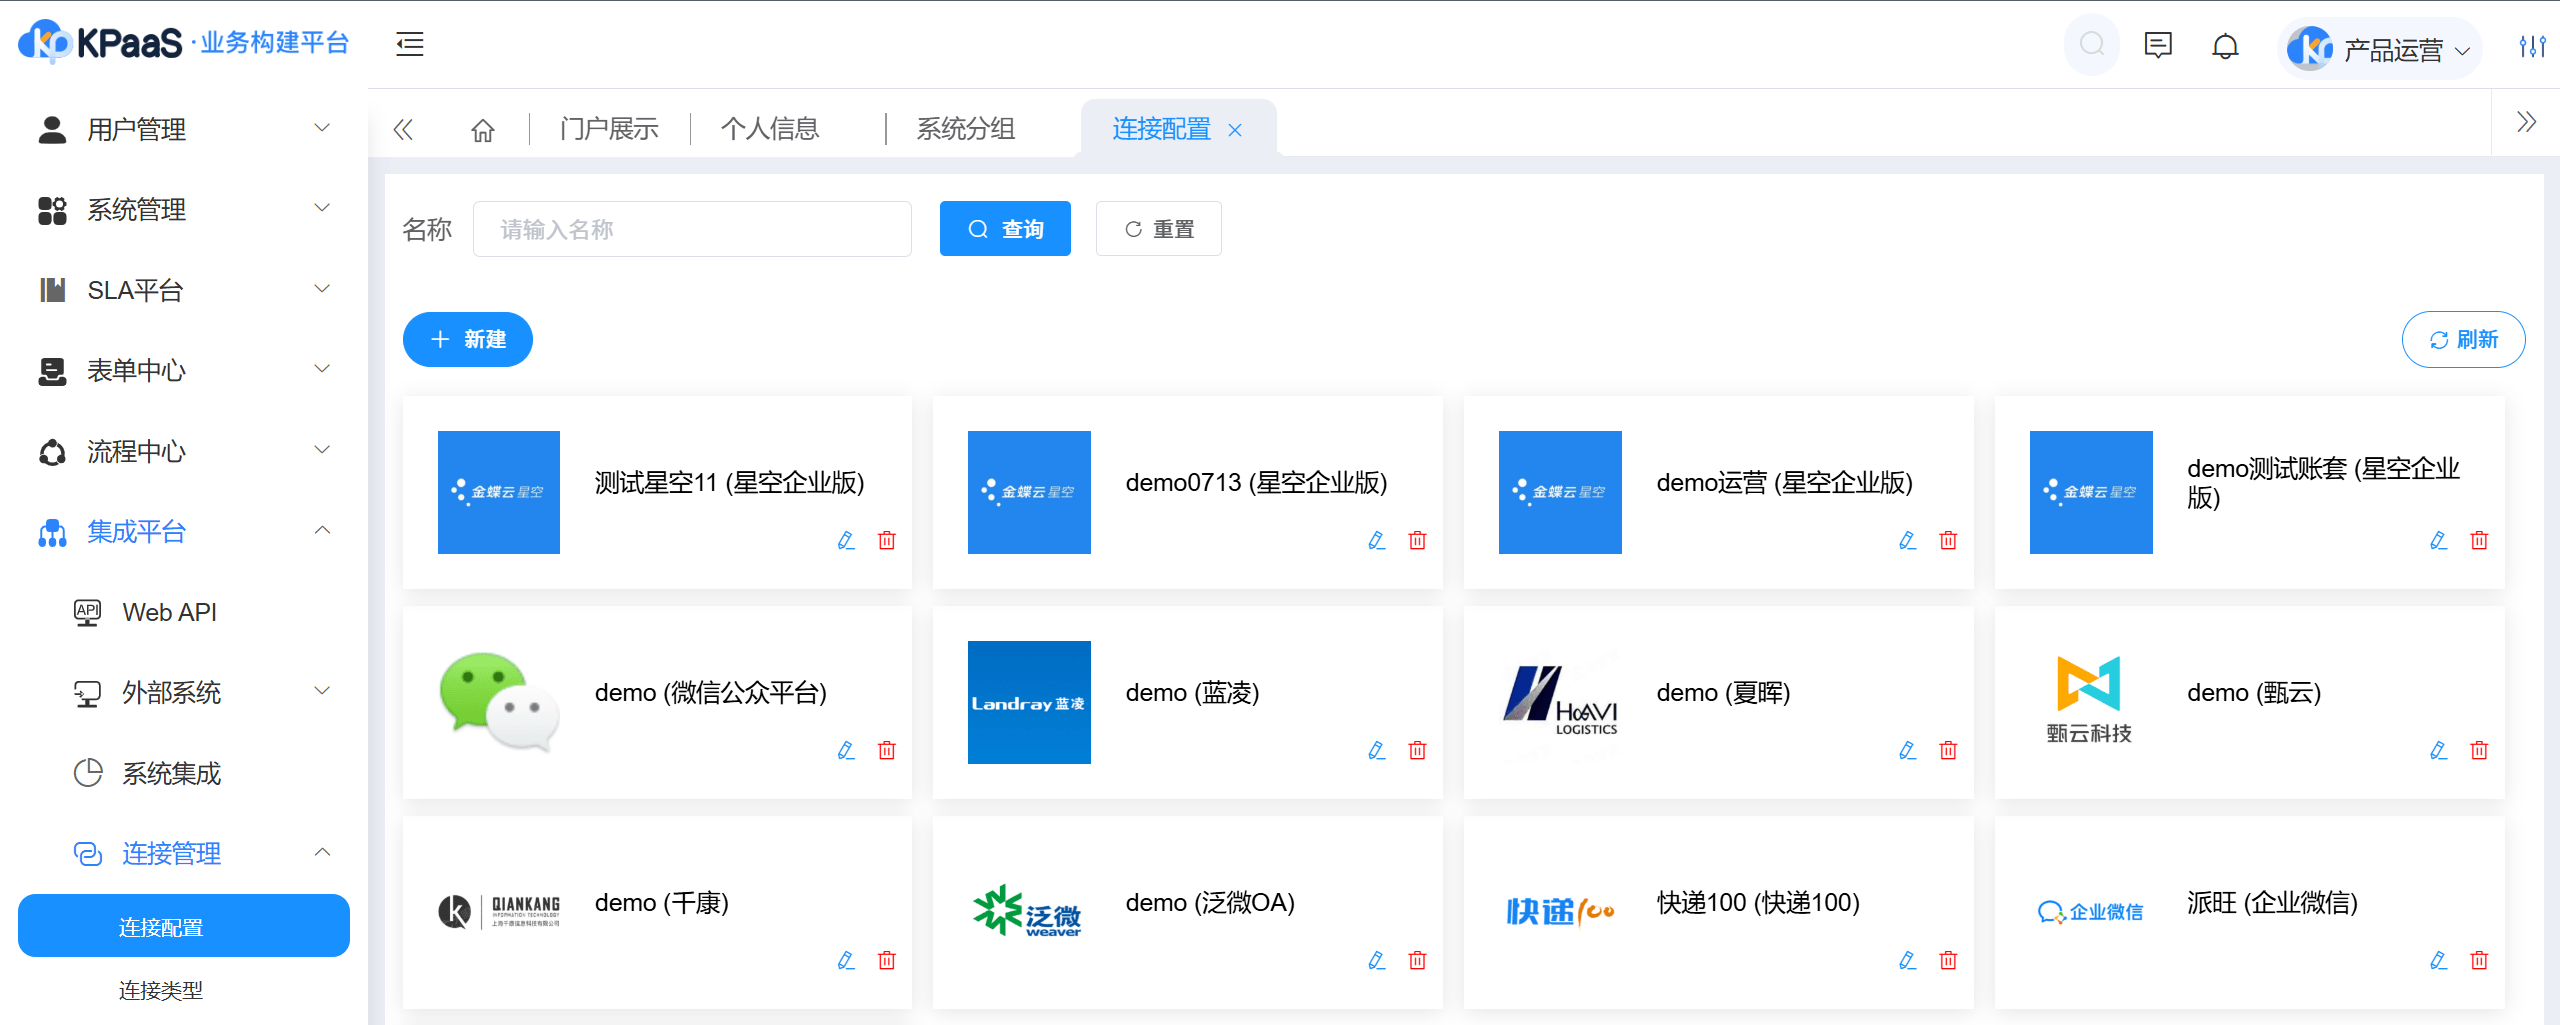Open the search icon in the header
2560x1025 pixels.
2091,44
